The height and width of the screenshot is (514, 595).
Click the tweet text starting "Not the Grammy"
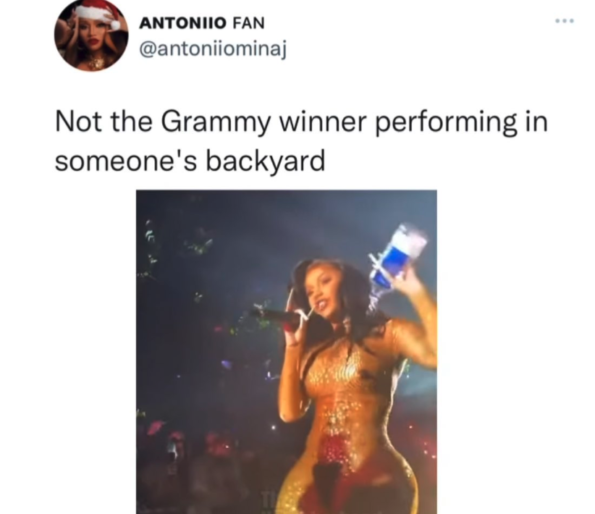pos(302,141)
